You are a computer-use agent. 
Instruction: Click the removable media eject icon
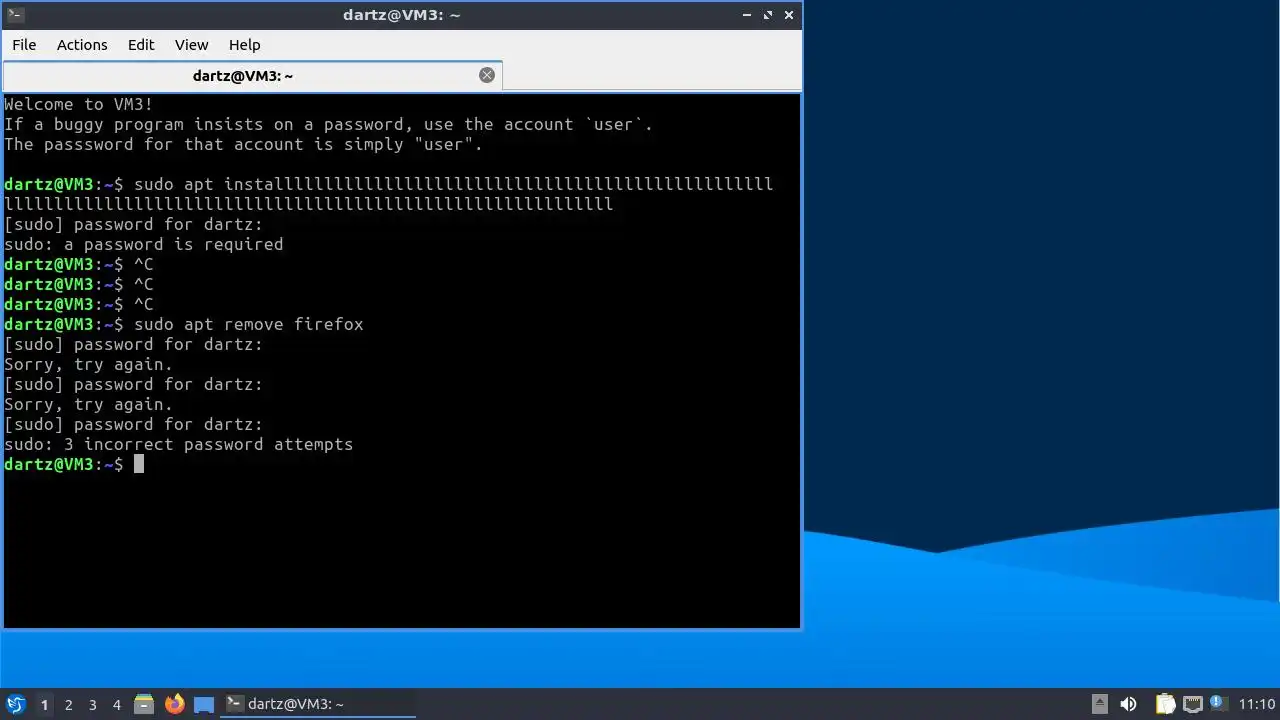1099,704
